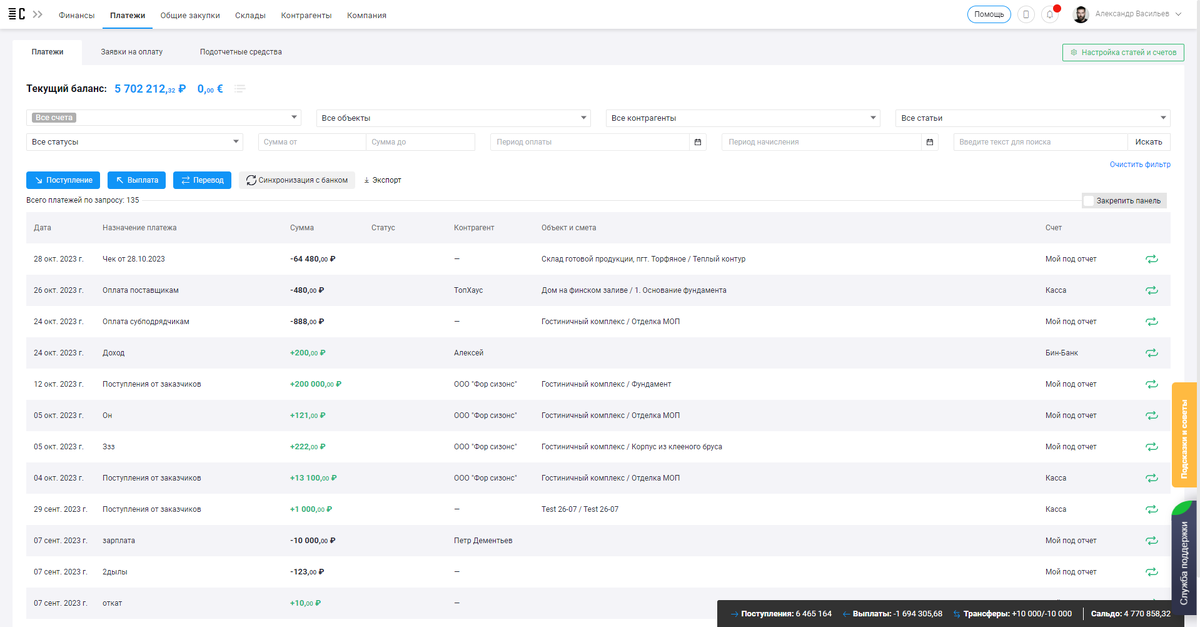This screenshot has width=1200, height=627.
Task: Add a Выплата payment
Action: coord(137,180)
